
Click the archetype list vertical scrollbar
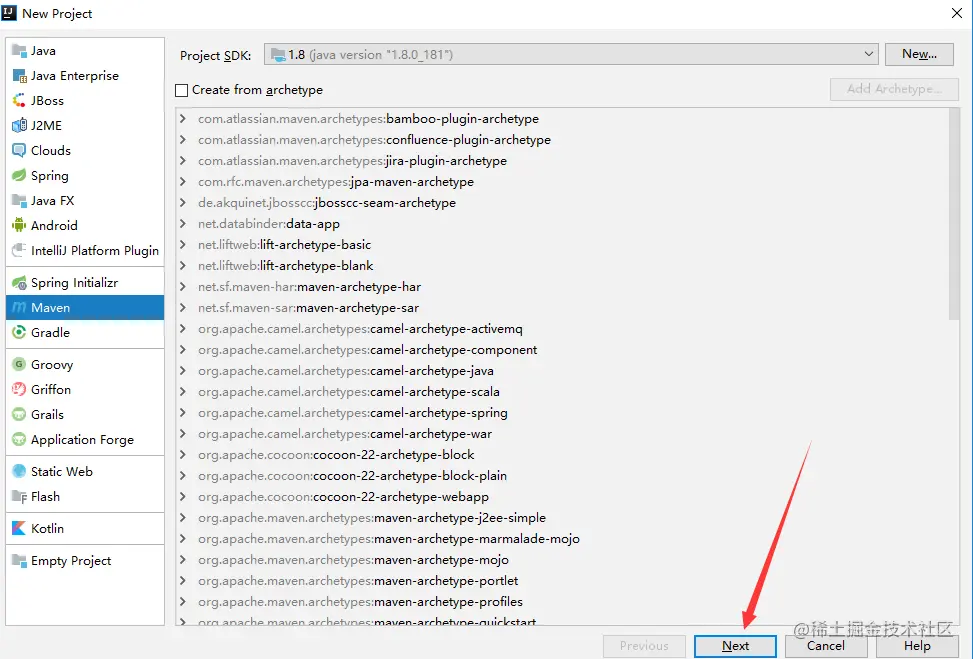click(x=954, y=214)
